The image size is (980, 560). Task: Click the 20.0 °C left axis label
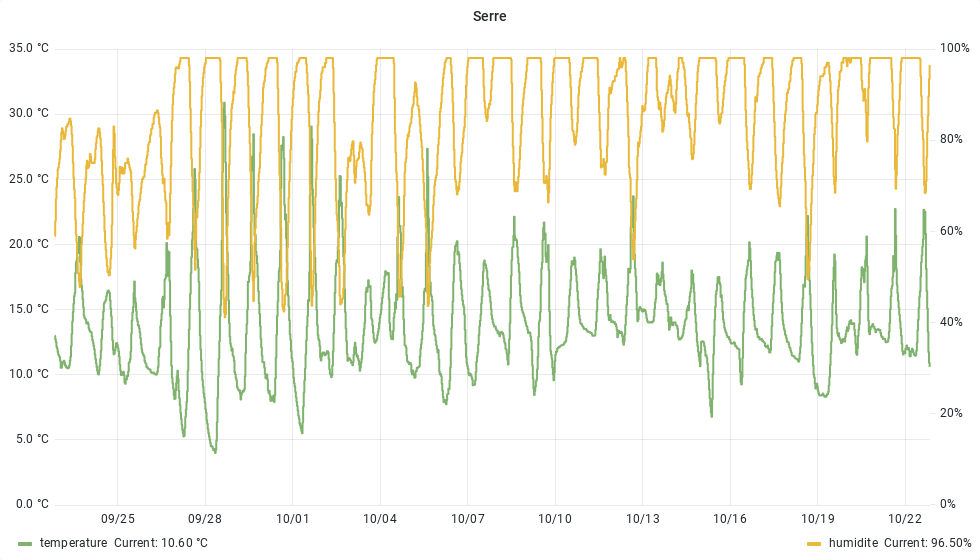point(28,244)
